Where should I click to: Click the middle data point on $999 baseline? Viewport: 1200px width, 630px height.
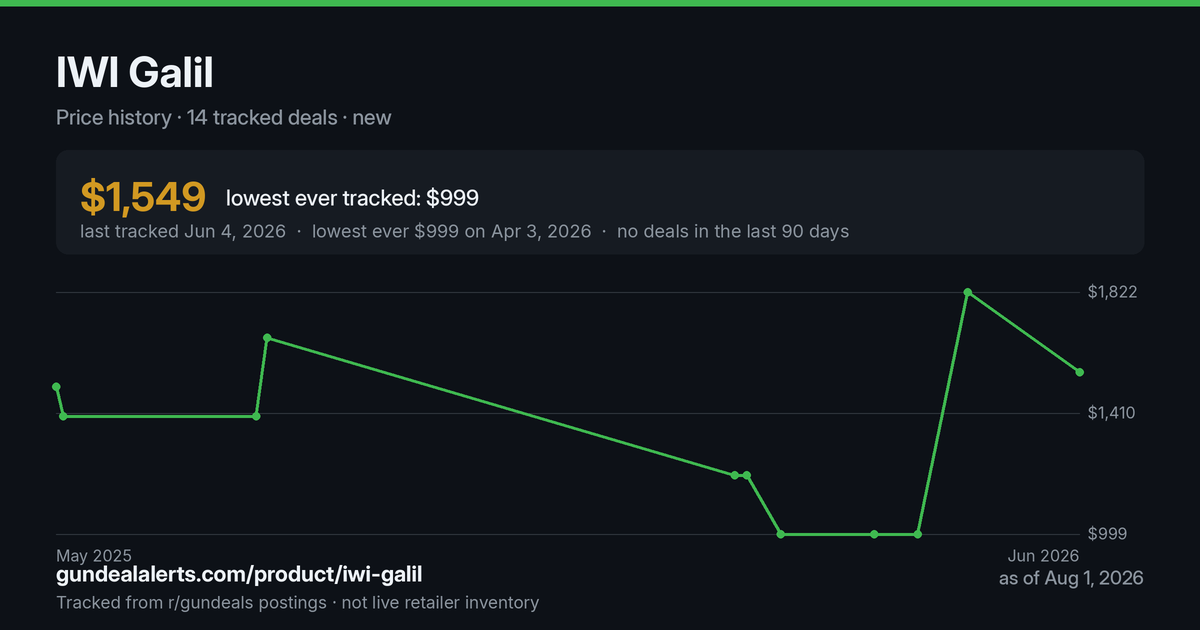tap(874, 534)
